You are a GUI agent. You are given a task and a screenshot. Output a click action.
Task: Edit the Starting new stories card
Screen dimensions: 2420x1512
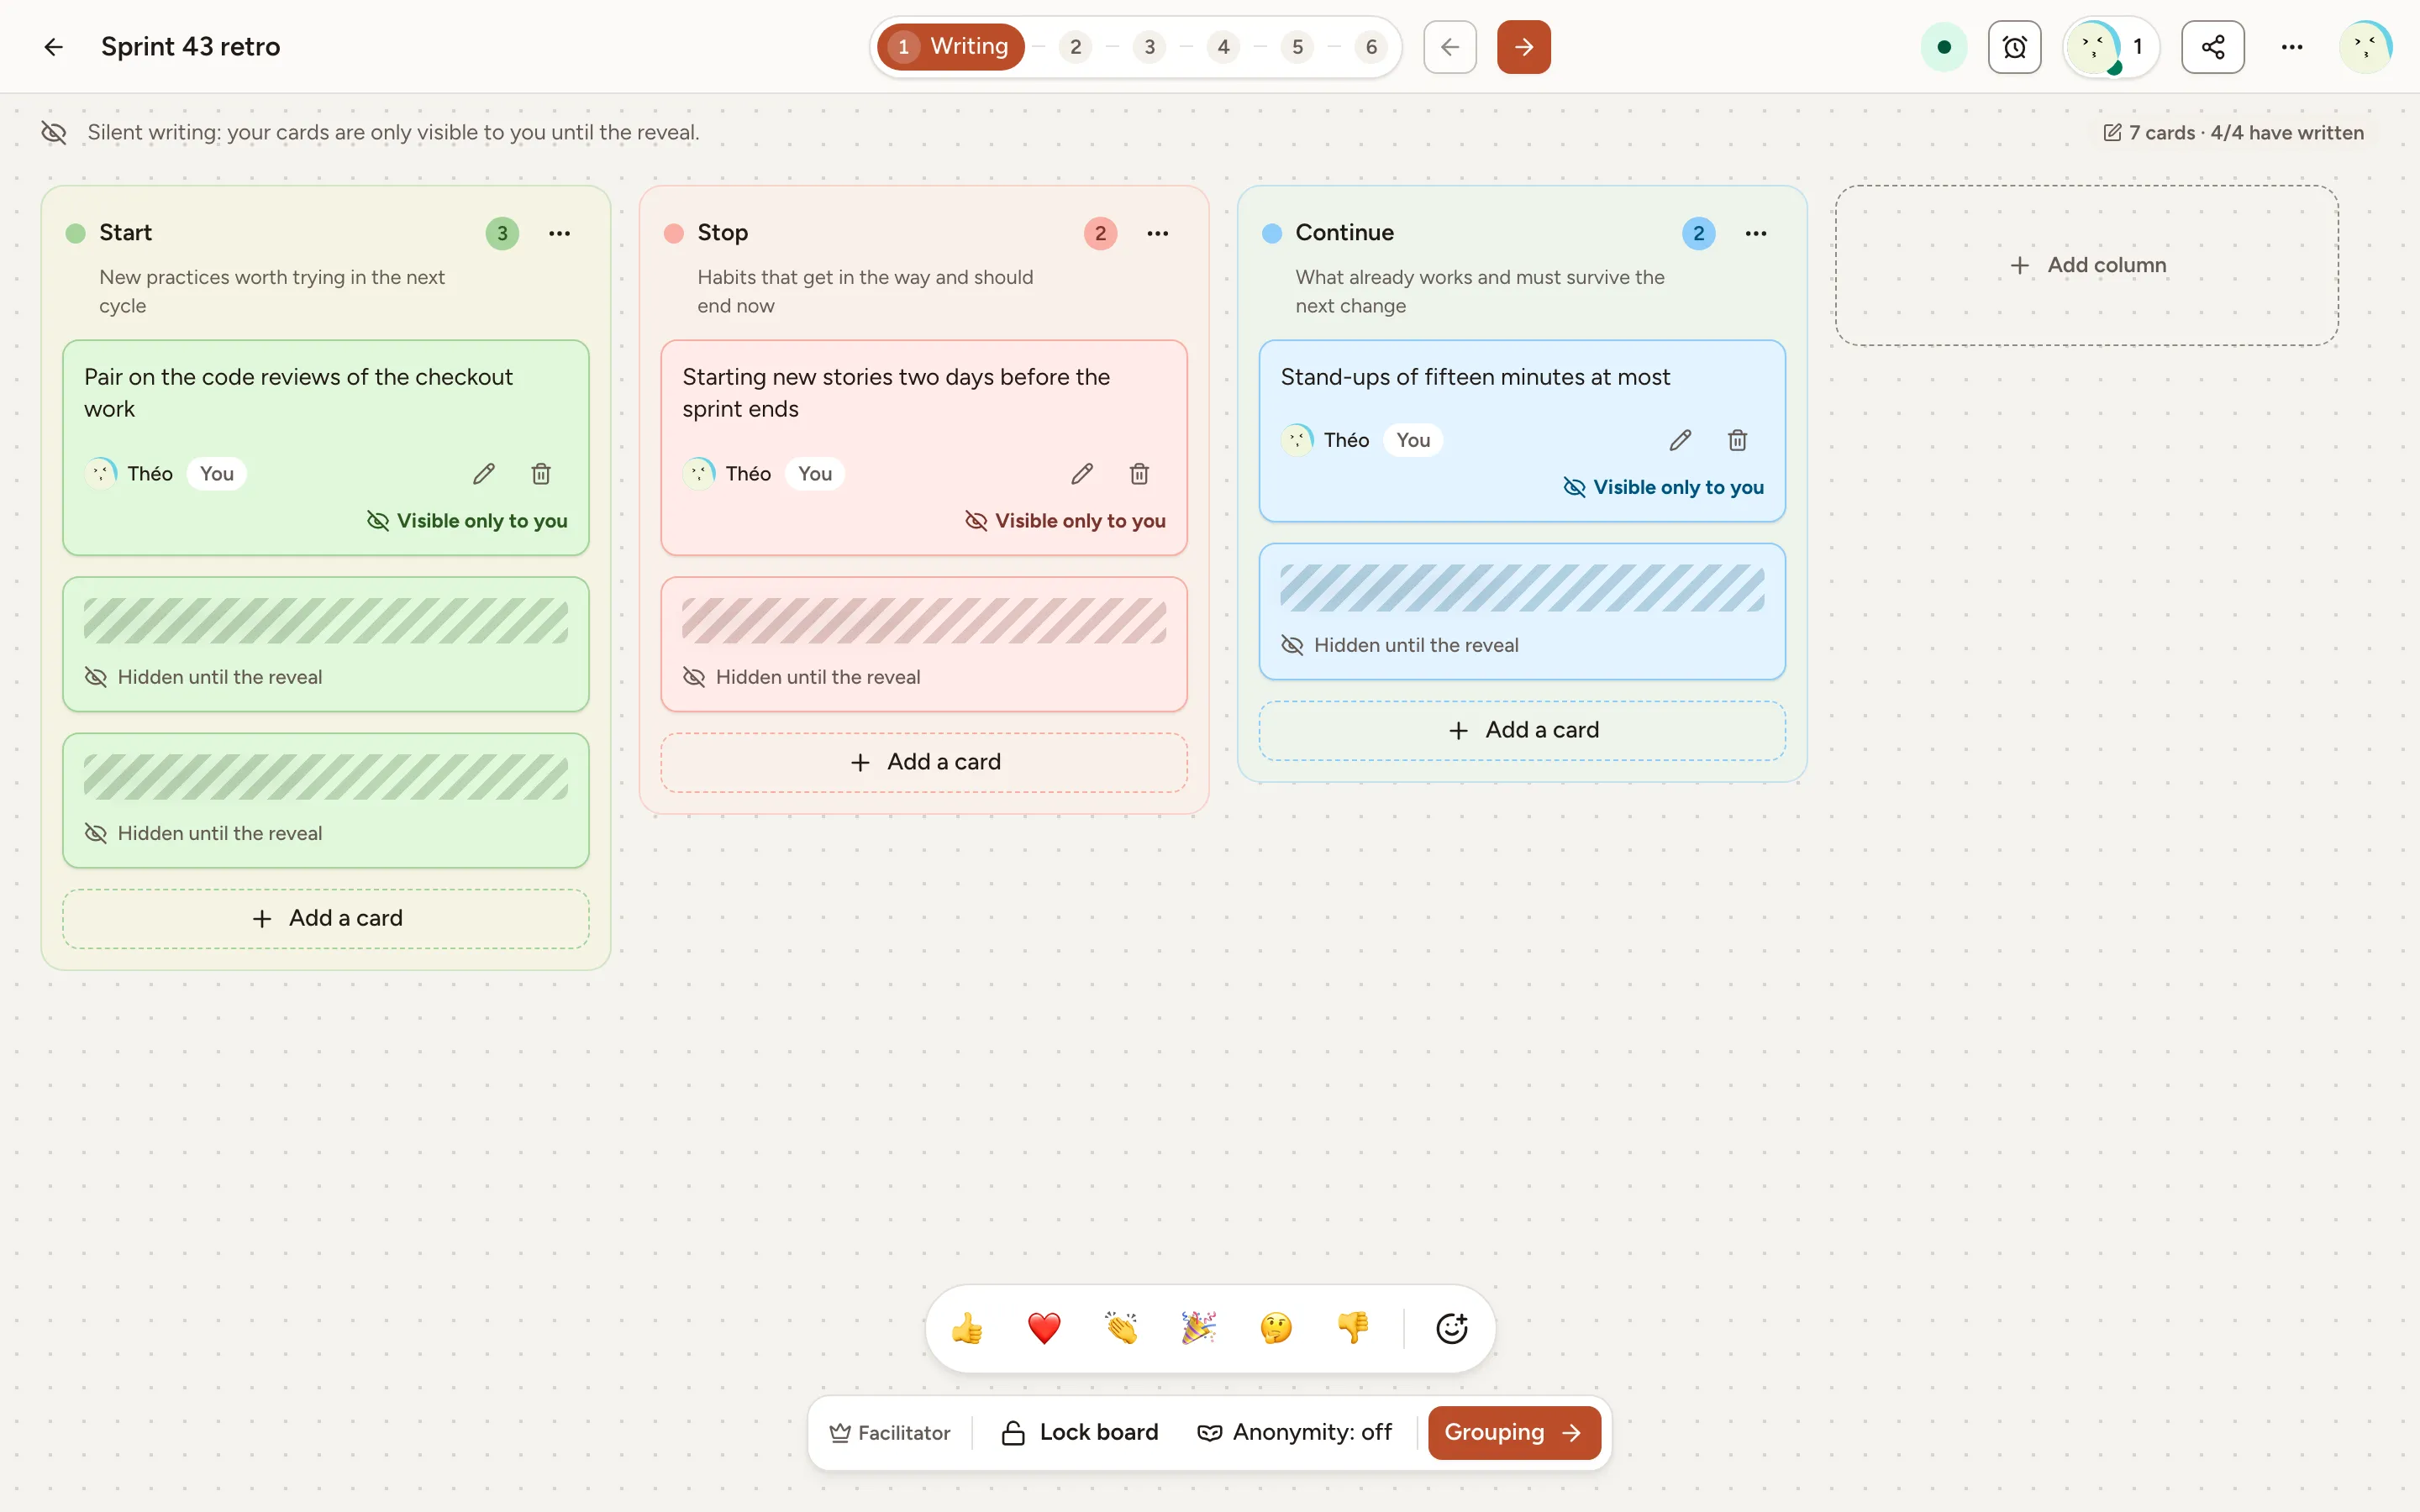(1082, 474)
